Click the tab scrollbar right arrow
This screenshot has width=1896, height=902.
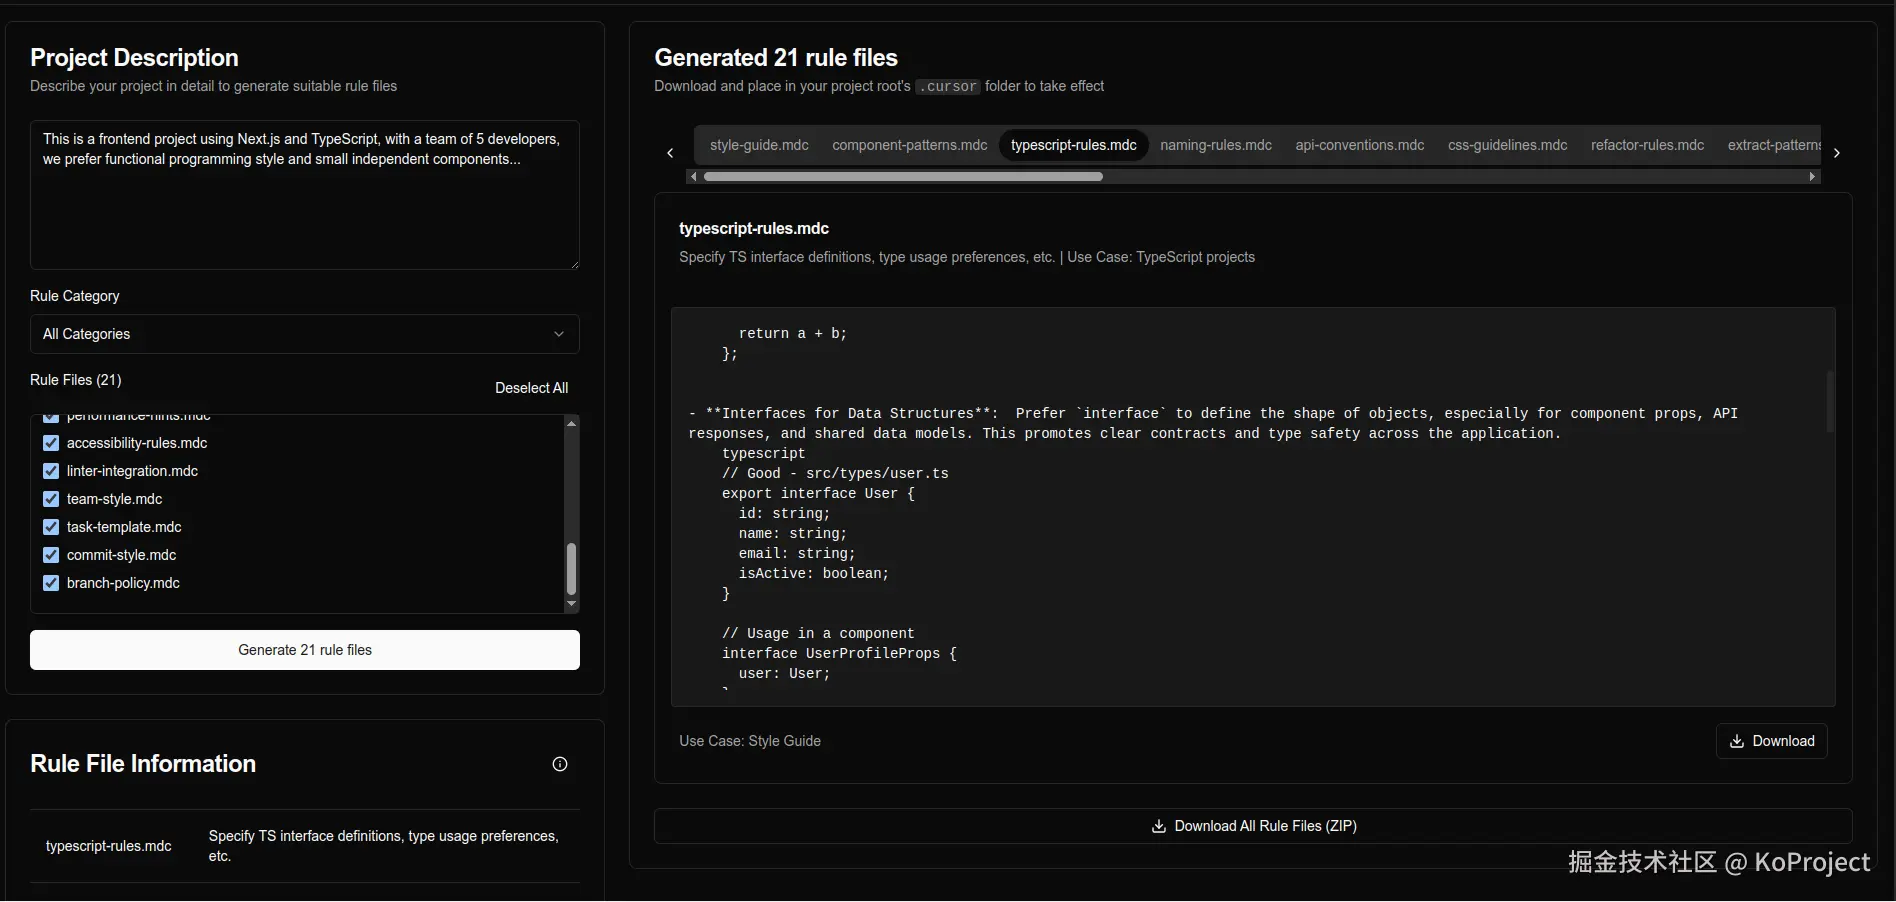point(1812,177)
